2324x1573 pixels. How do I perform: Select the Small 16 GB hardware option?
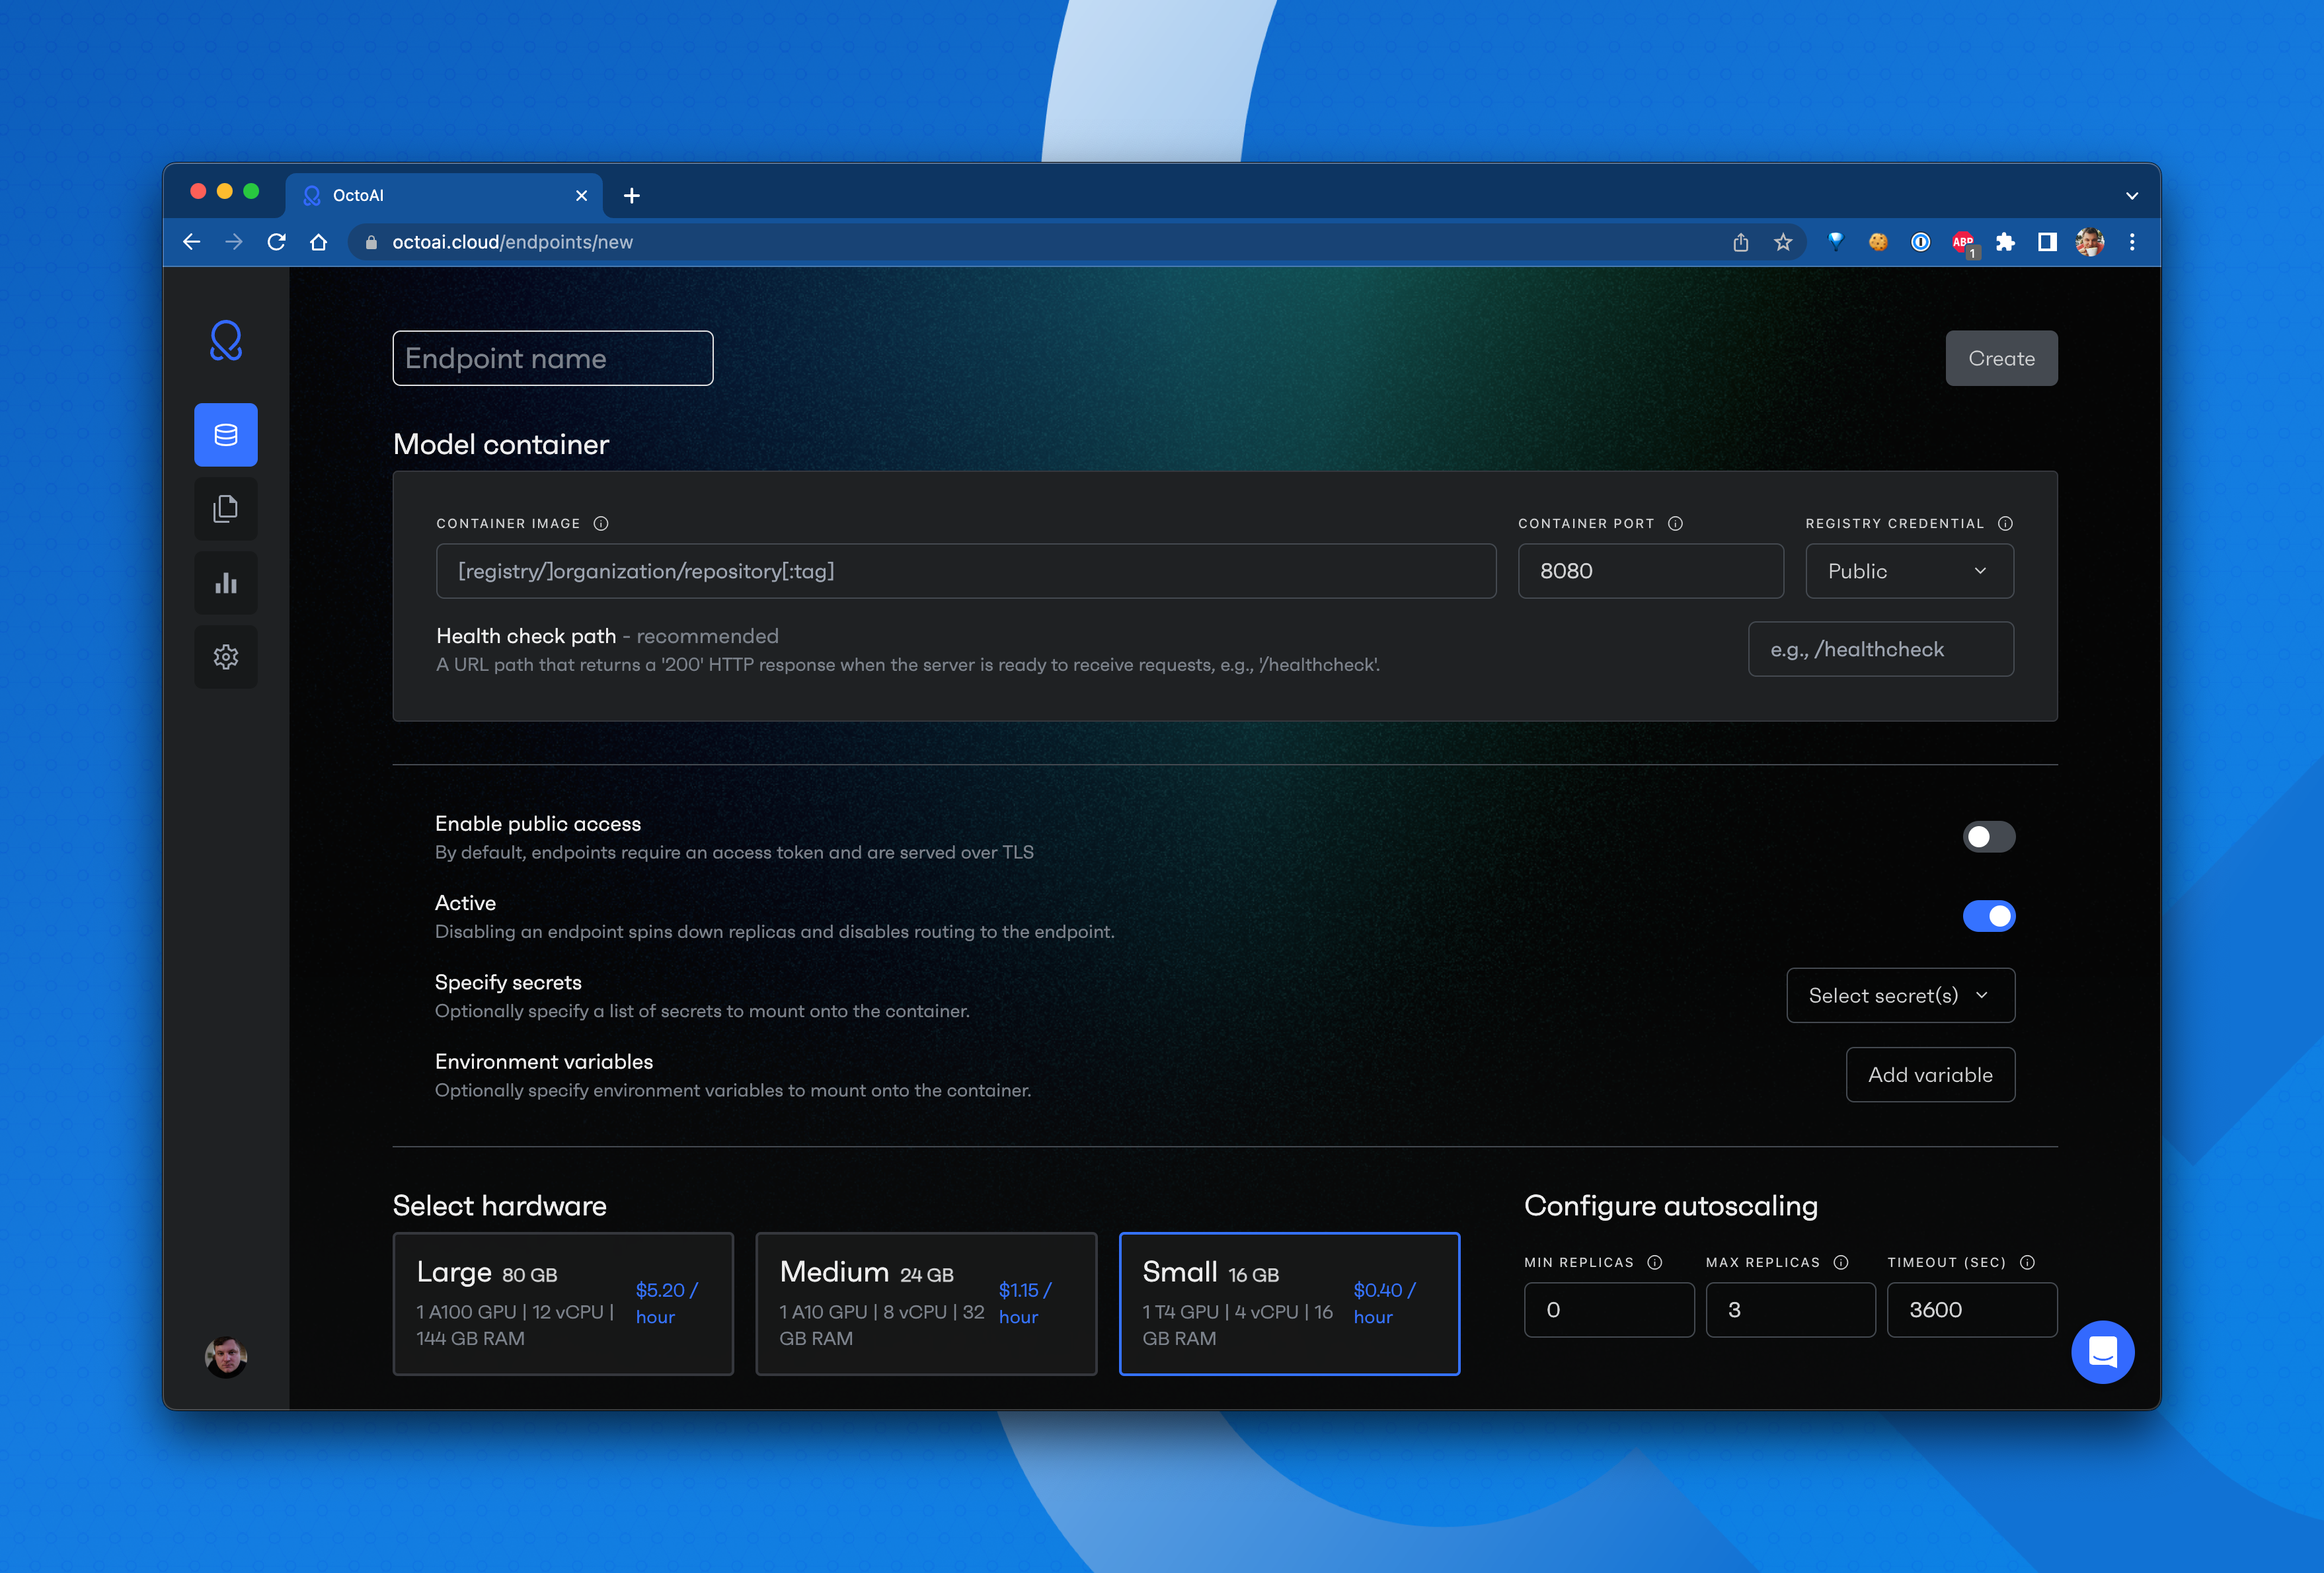pyautogui.click(x=1289, y=1303)
